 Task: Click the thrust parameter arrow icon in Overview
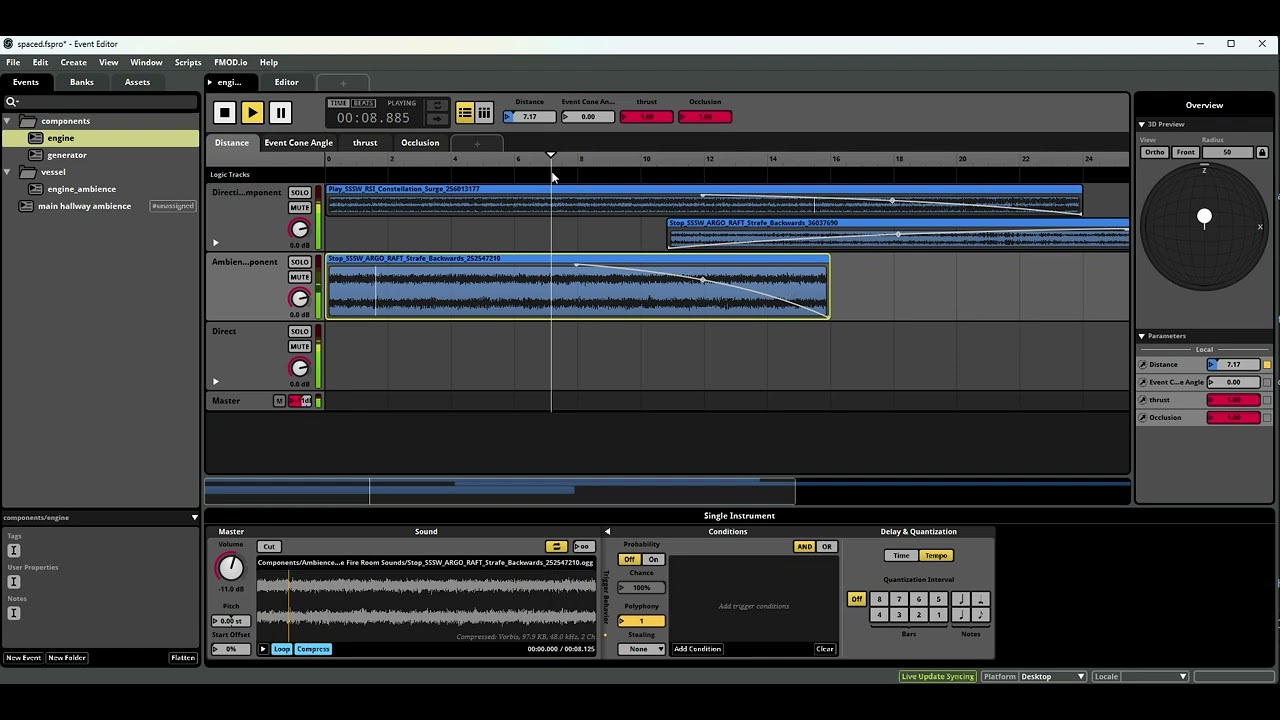pos(1143,400)
